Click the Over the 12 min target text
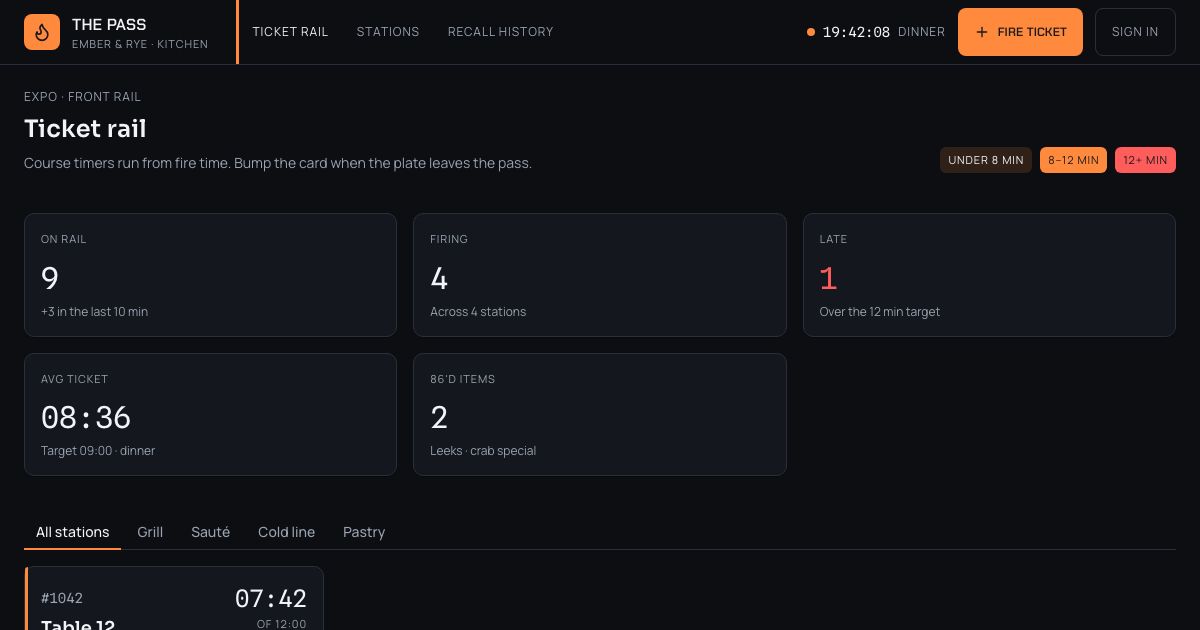Screen dimensions: 1200x630 pyautogui.click(x=880, y=312)
